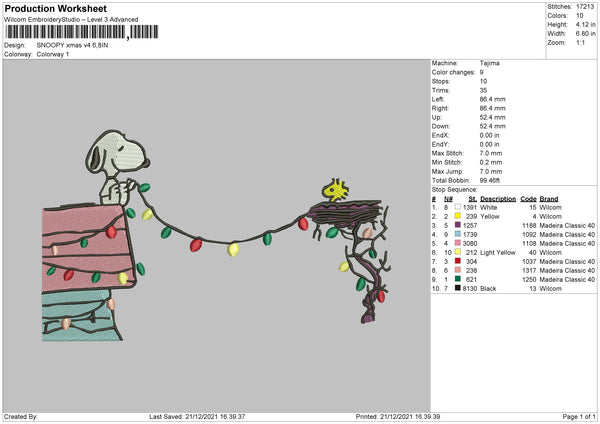The height and width of the screenshot is (424, 600).
Task: Click code '1108' in the 3080 row
Action: [529, 243]
